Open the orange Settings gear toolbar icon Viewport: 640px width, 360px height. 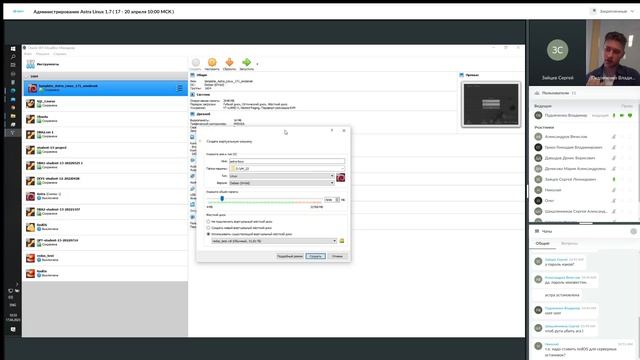point(212,62)
